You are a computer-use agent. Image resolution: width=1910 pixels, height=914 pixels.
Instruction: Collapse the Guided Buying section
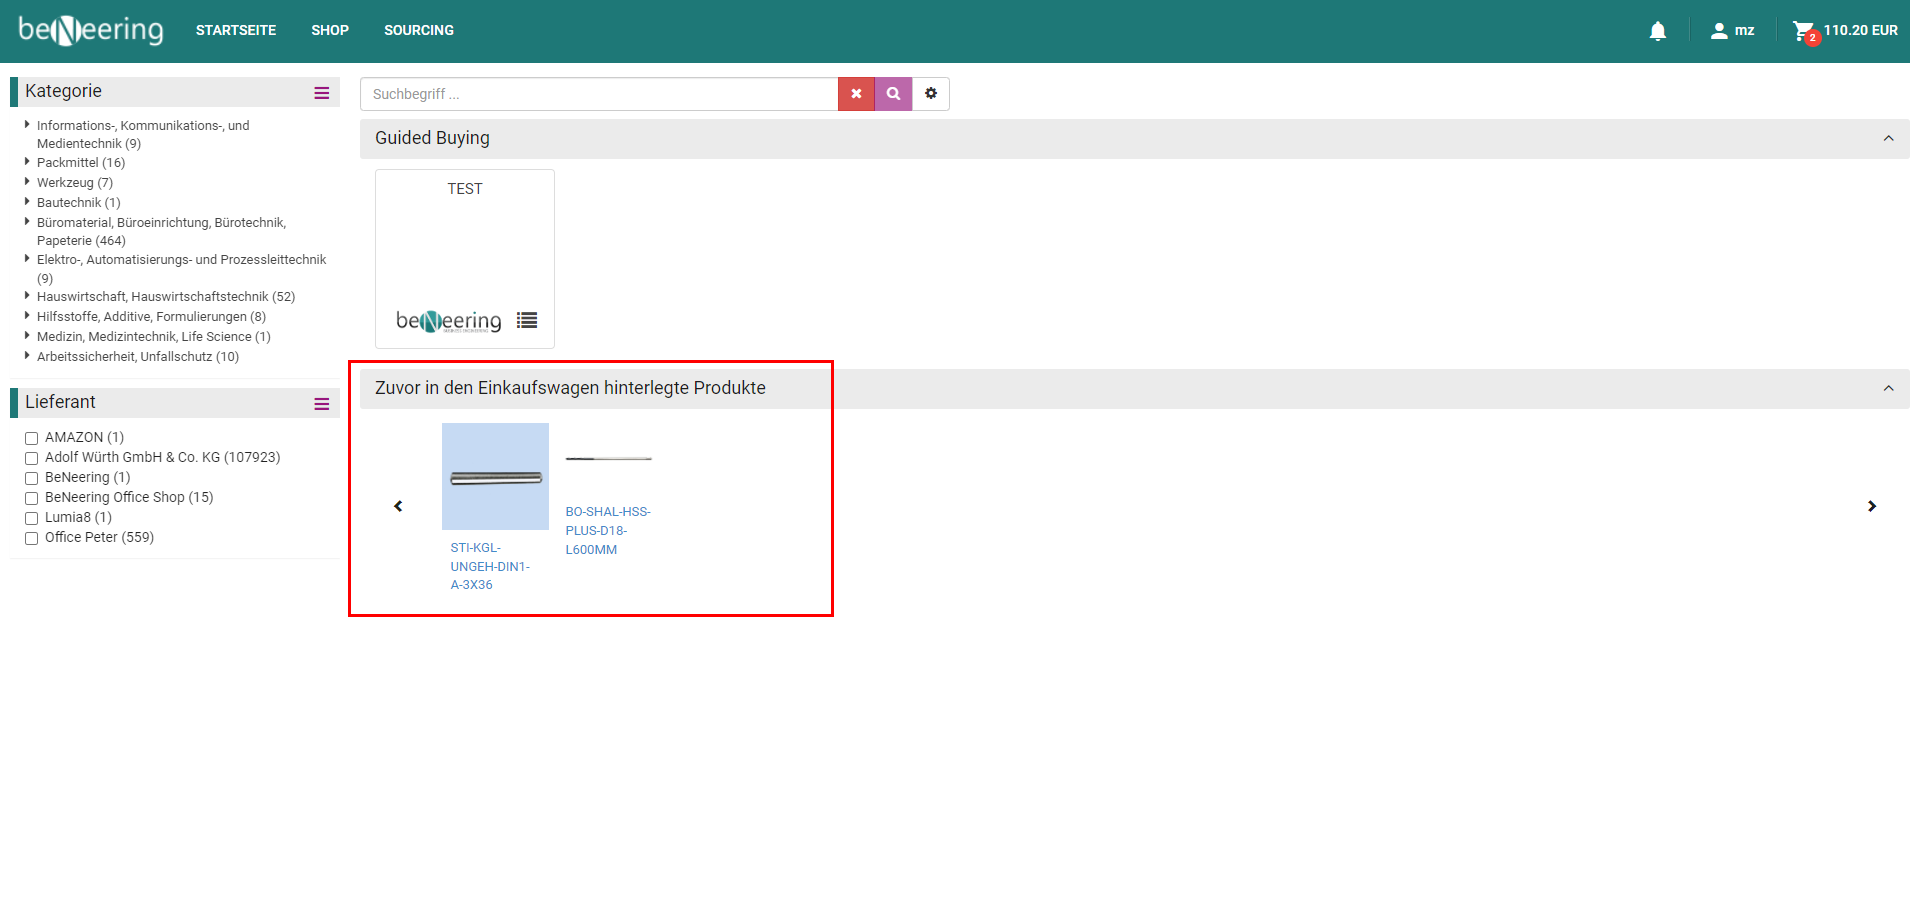point(1888,139)
